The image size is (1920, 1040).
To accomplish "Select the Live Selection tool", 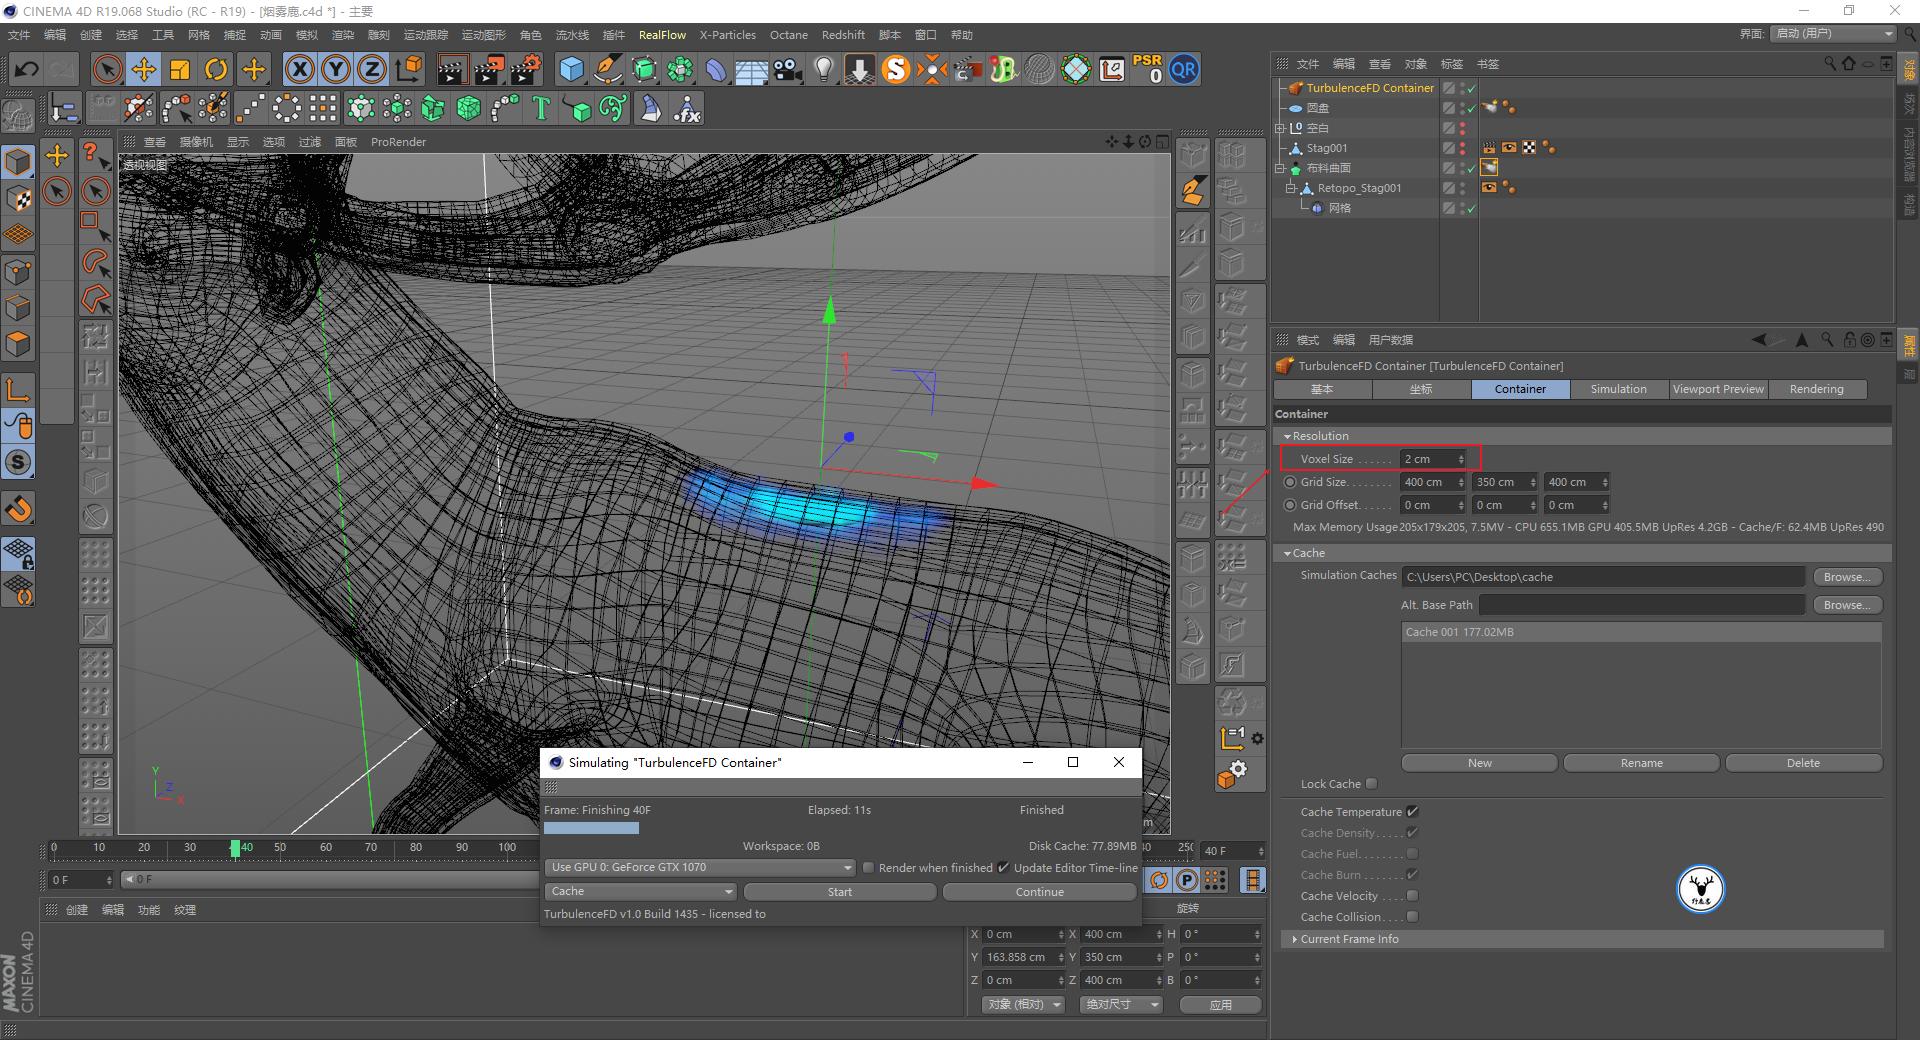I will click(x=106, y=69).
